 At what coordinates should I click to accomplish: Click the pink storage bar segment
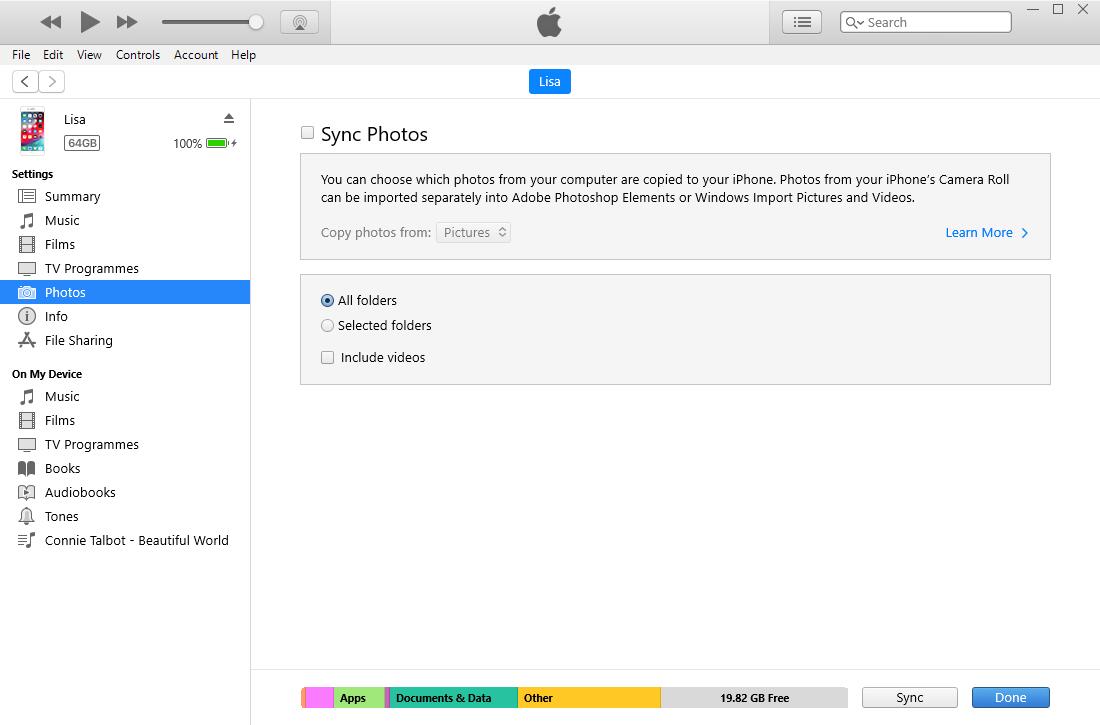click(x=320, y=698)
